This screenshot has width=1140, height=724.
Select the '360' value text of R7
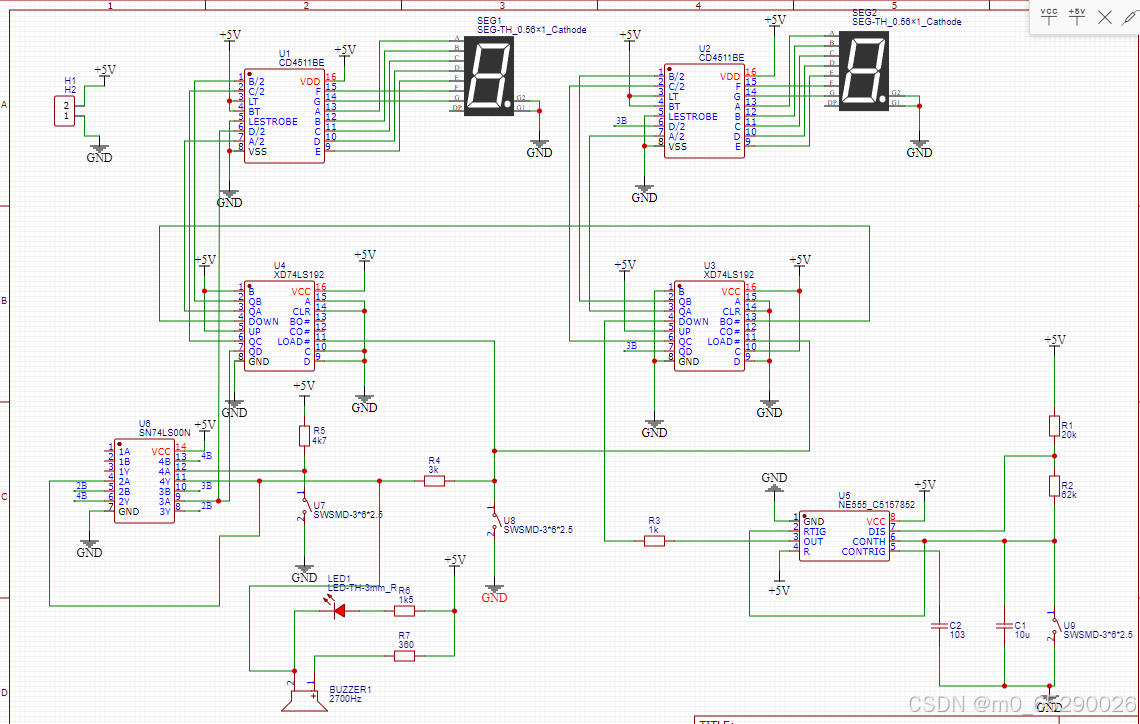point(405,645)
